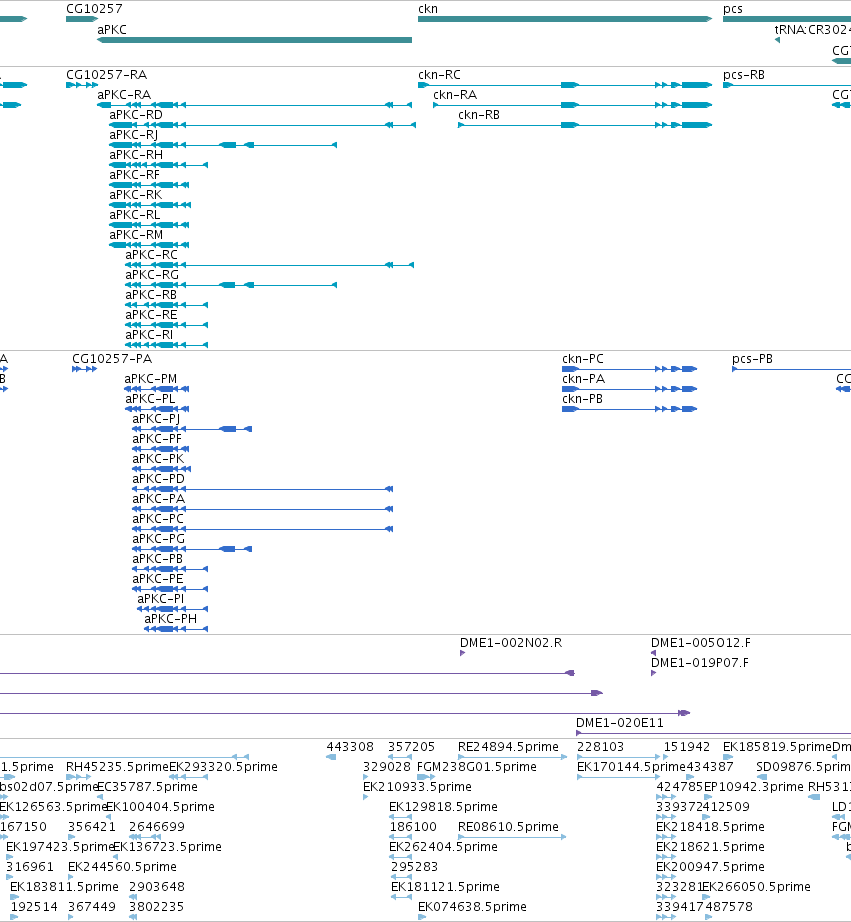This screenshot has width=851, height=922.
Task: Select the aPKC-PF protein label
Action: click(x=157, y=439)
